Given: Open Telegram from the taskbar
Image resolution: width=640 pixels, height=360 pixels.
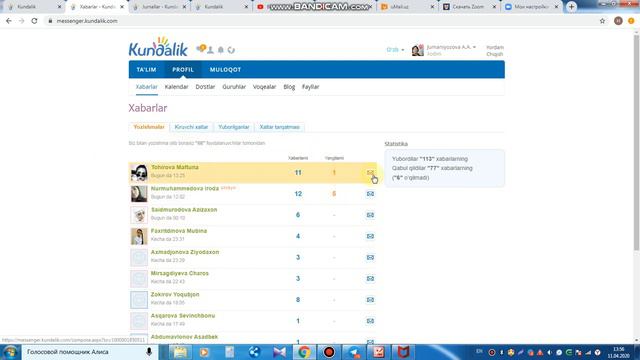Looking at the screenshot, I should (354, 352).
